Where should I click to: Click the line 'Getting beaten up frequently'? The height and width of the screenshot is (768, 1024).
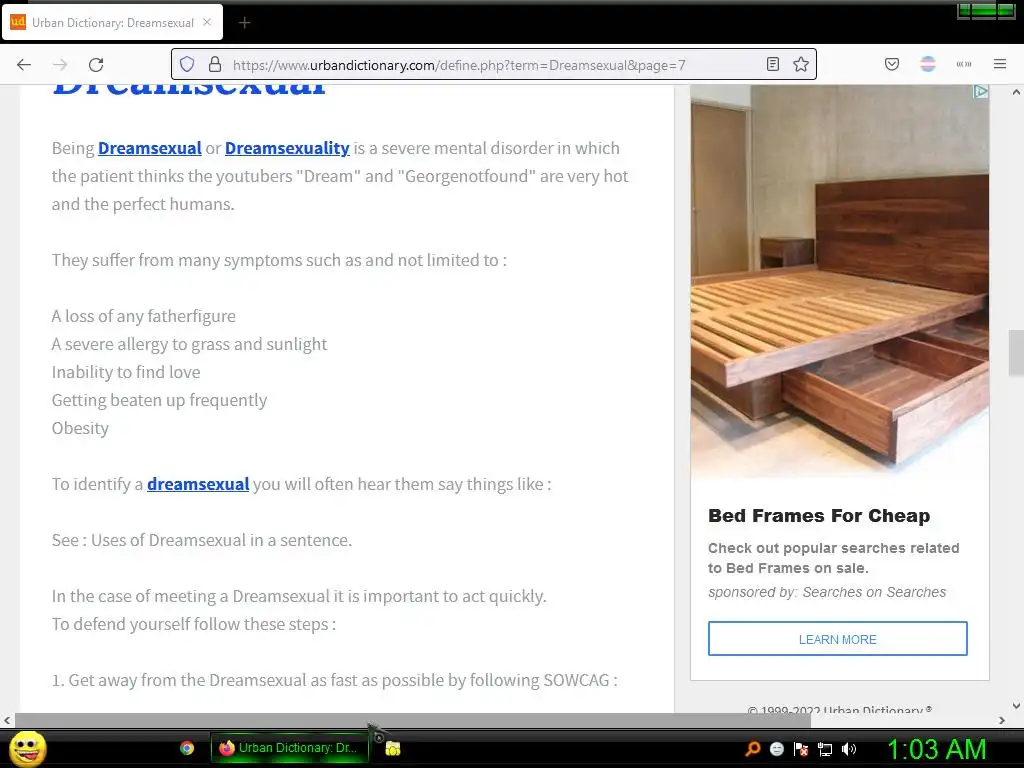159,400
